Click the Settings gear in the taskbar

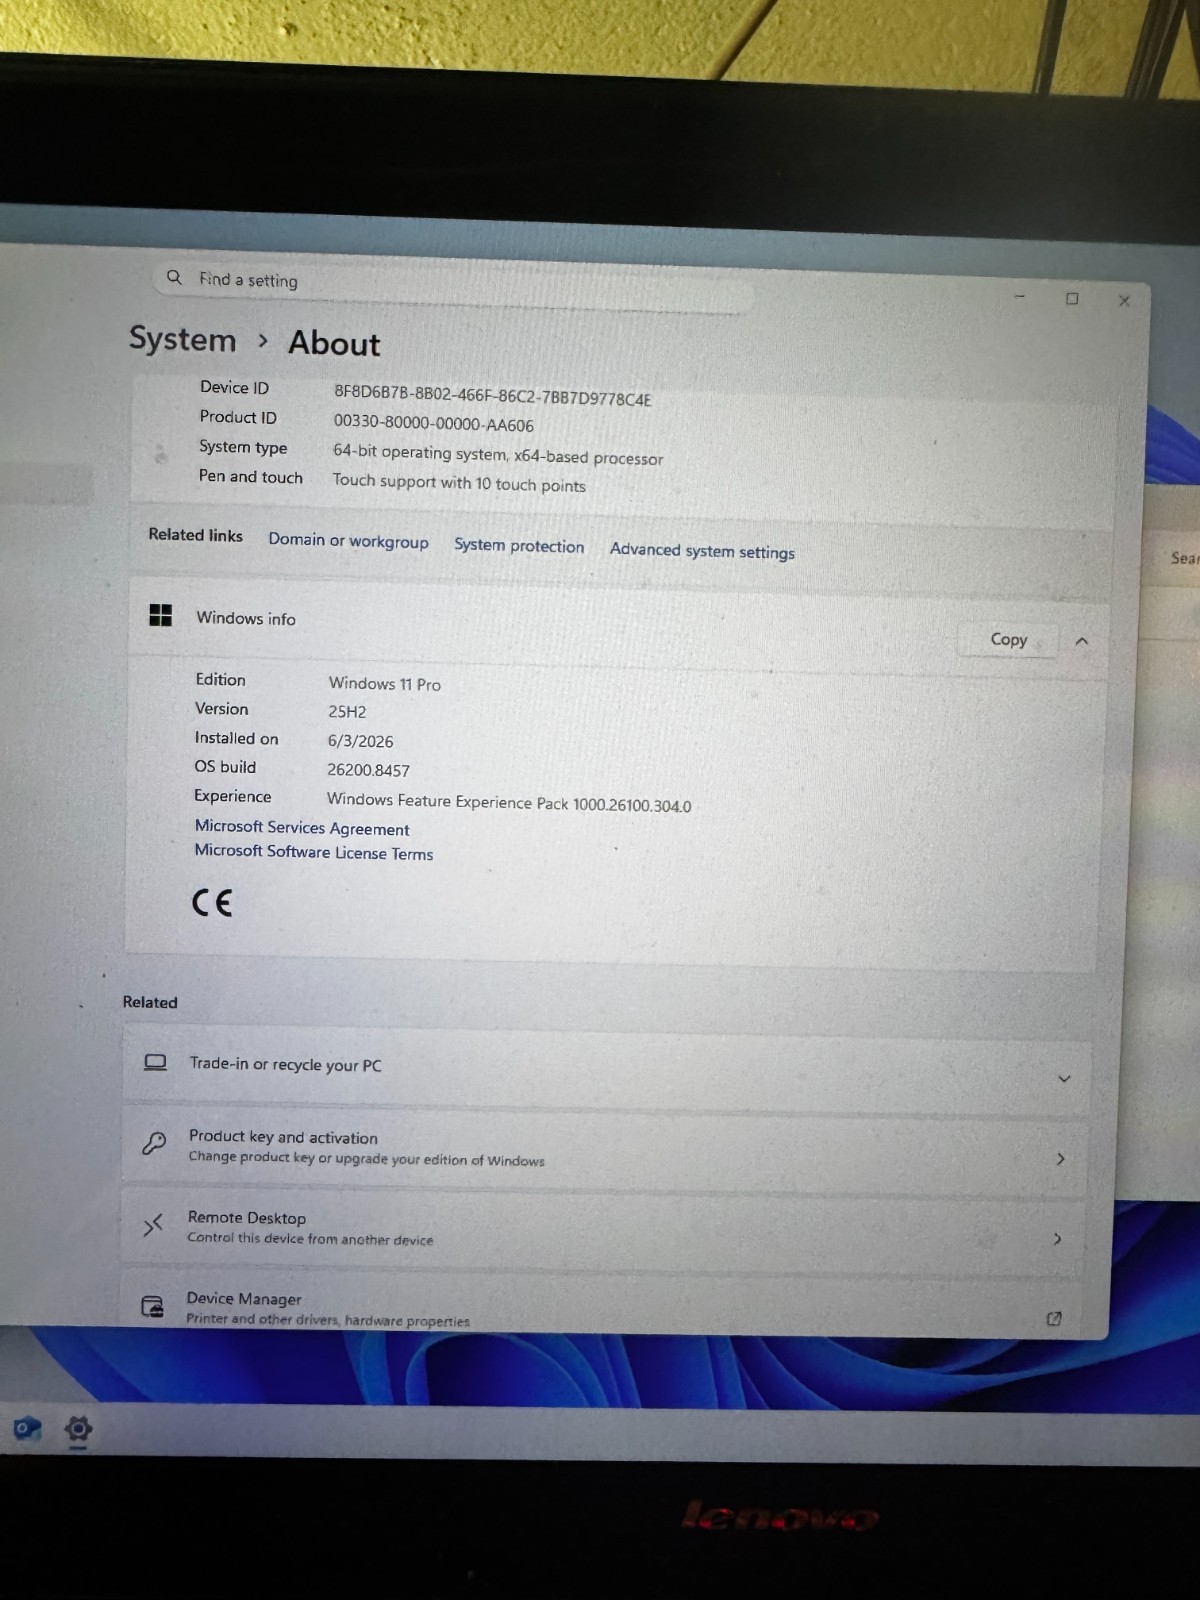pos(78,1430)
